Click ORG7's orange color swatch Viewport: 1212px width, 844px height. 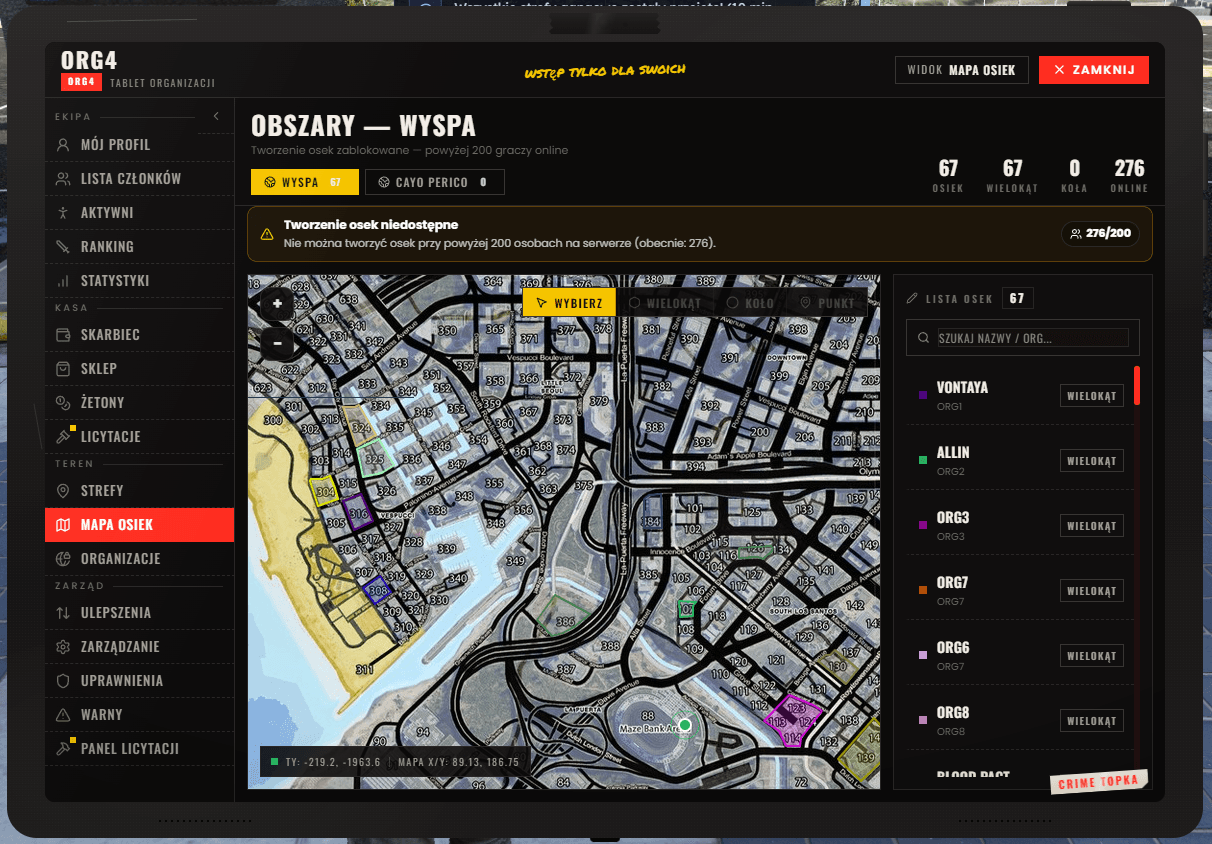923,591
